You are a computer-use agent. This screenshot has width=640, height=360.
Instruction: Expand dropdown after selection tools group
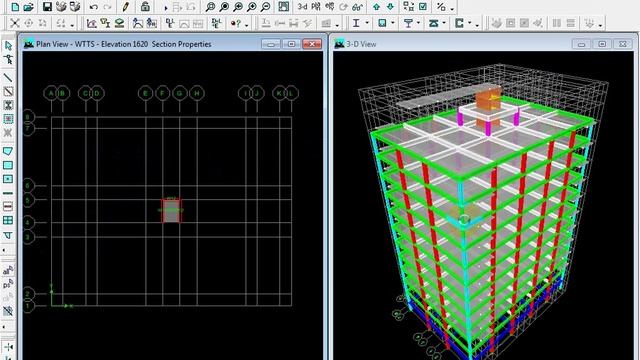pos(72,24)
